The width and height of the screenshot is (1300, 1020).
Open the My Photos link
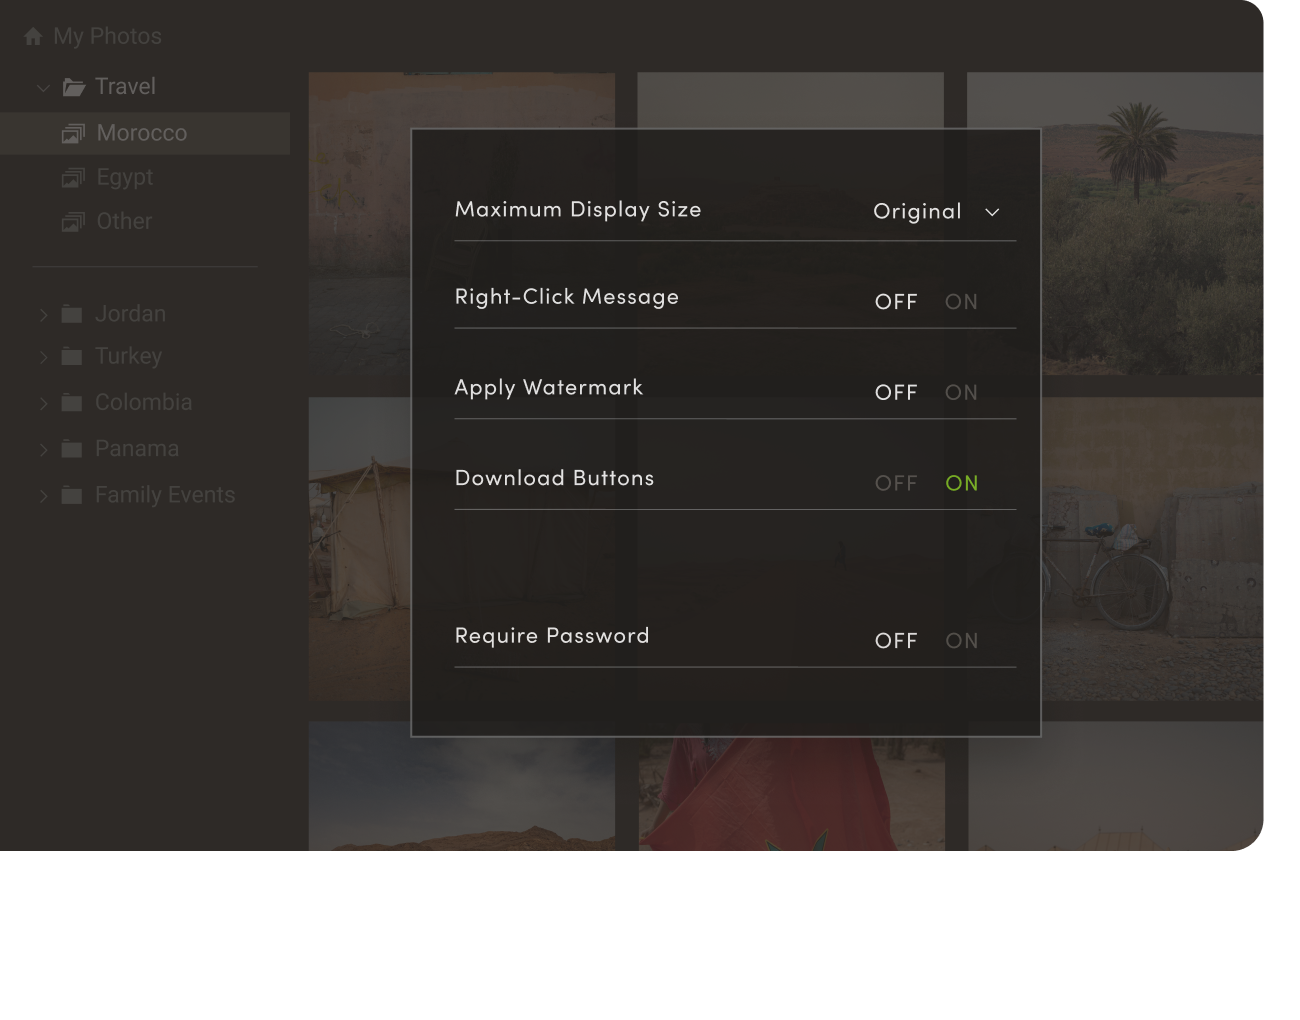click(x=107, y=37)
